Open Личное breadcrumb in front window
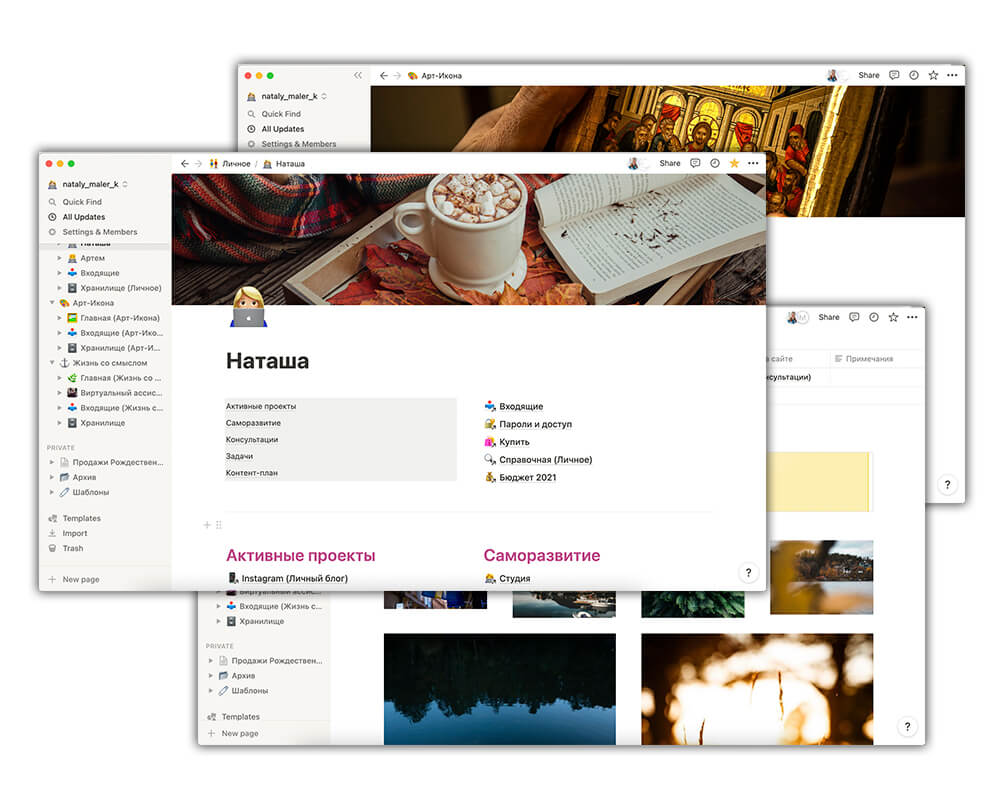Image resolution: width=1000 pixels, height=800 pixels. [x=230, y=164]
